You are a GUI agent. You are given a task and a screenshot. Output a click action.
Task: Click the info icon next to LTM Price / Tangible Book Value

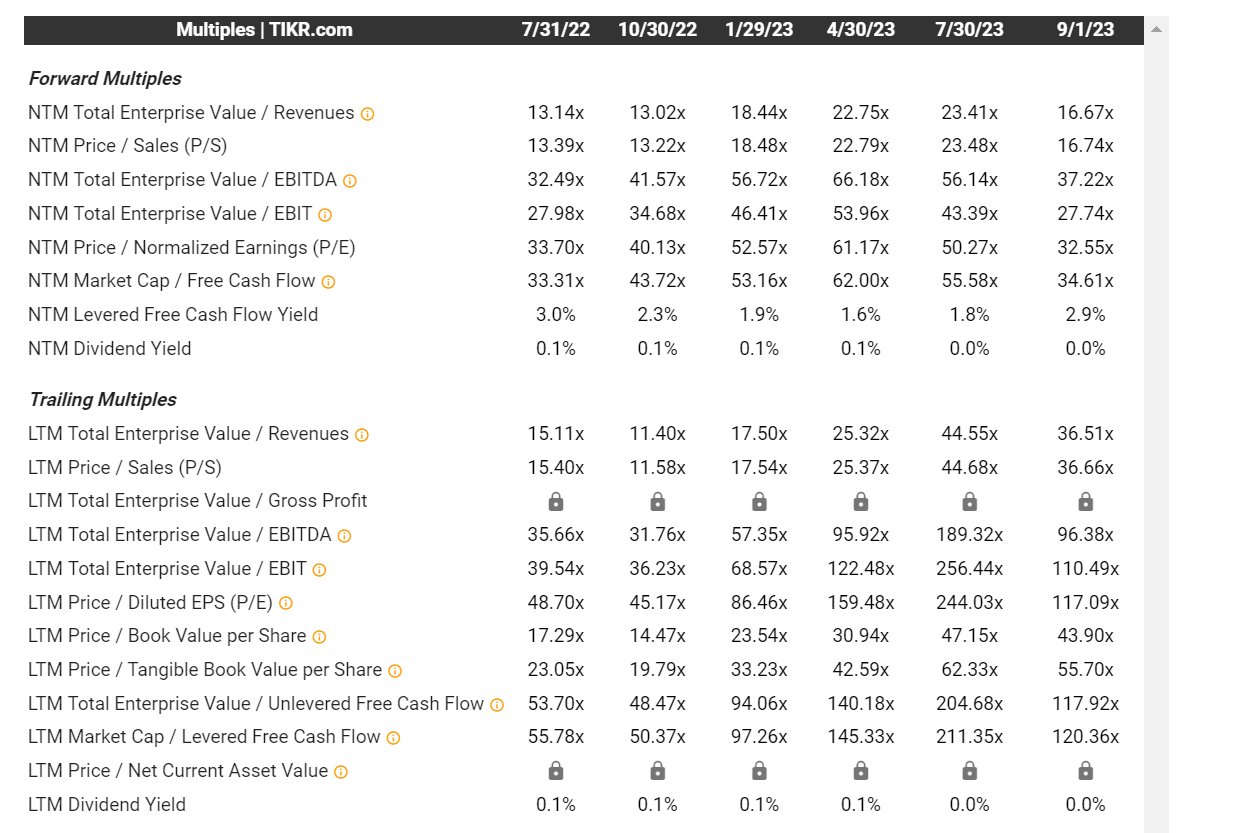[x=395, y=670]
